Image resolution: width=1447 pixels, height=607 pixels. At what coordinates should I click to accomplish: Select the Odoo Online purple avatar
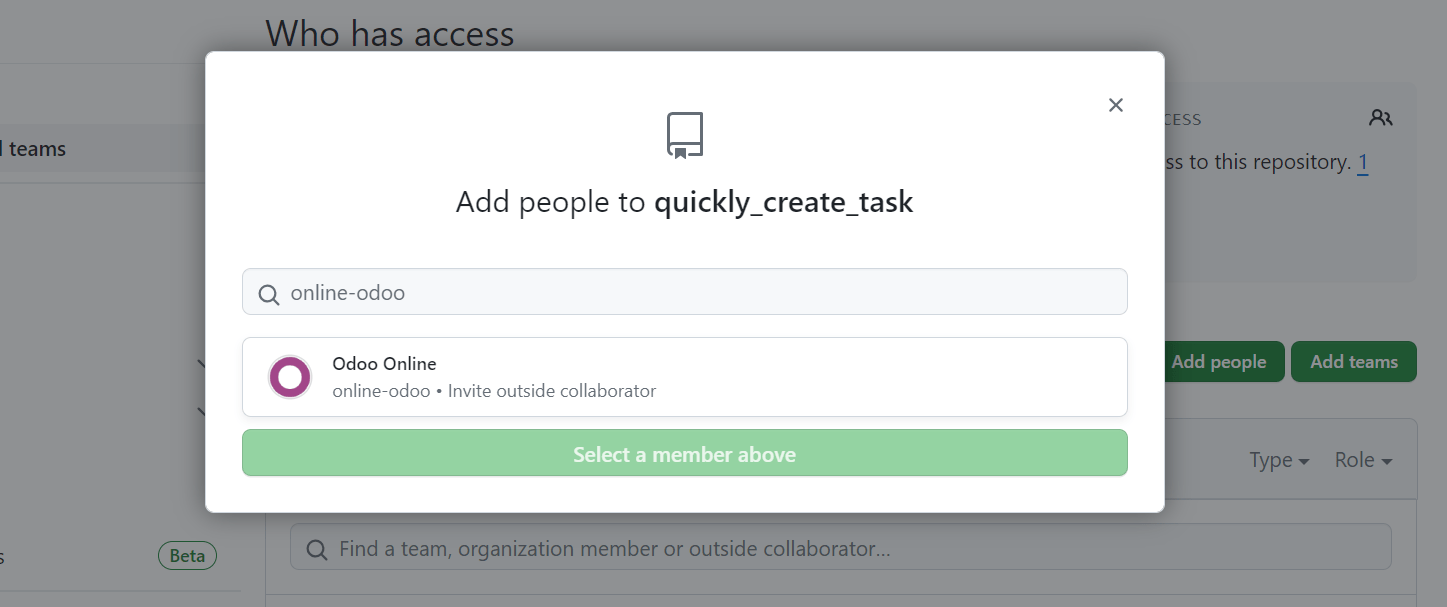290,377
